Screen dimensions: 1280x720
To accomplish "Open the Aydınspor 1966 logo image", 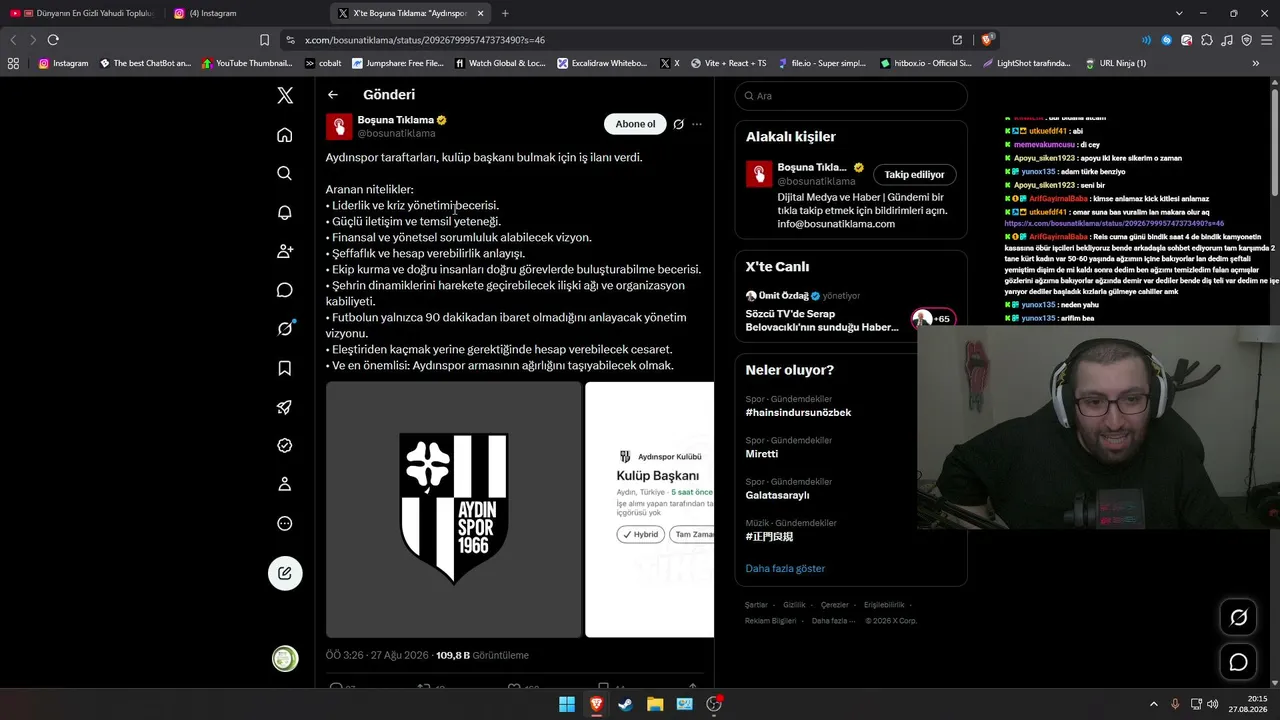I will point(453,509).
